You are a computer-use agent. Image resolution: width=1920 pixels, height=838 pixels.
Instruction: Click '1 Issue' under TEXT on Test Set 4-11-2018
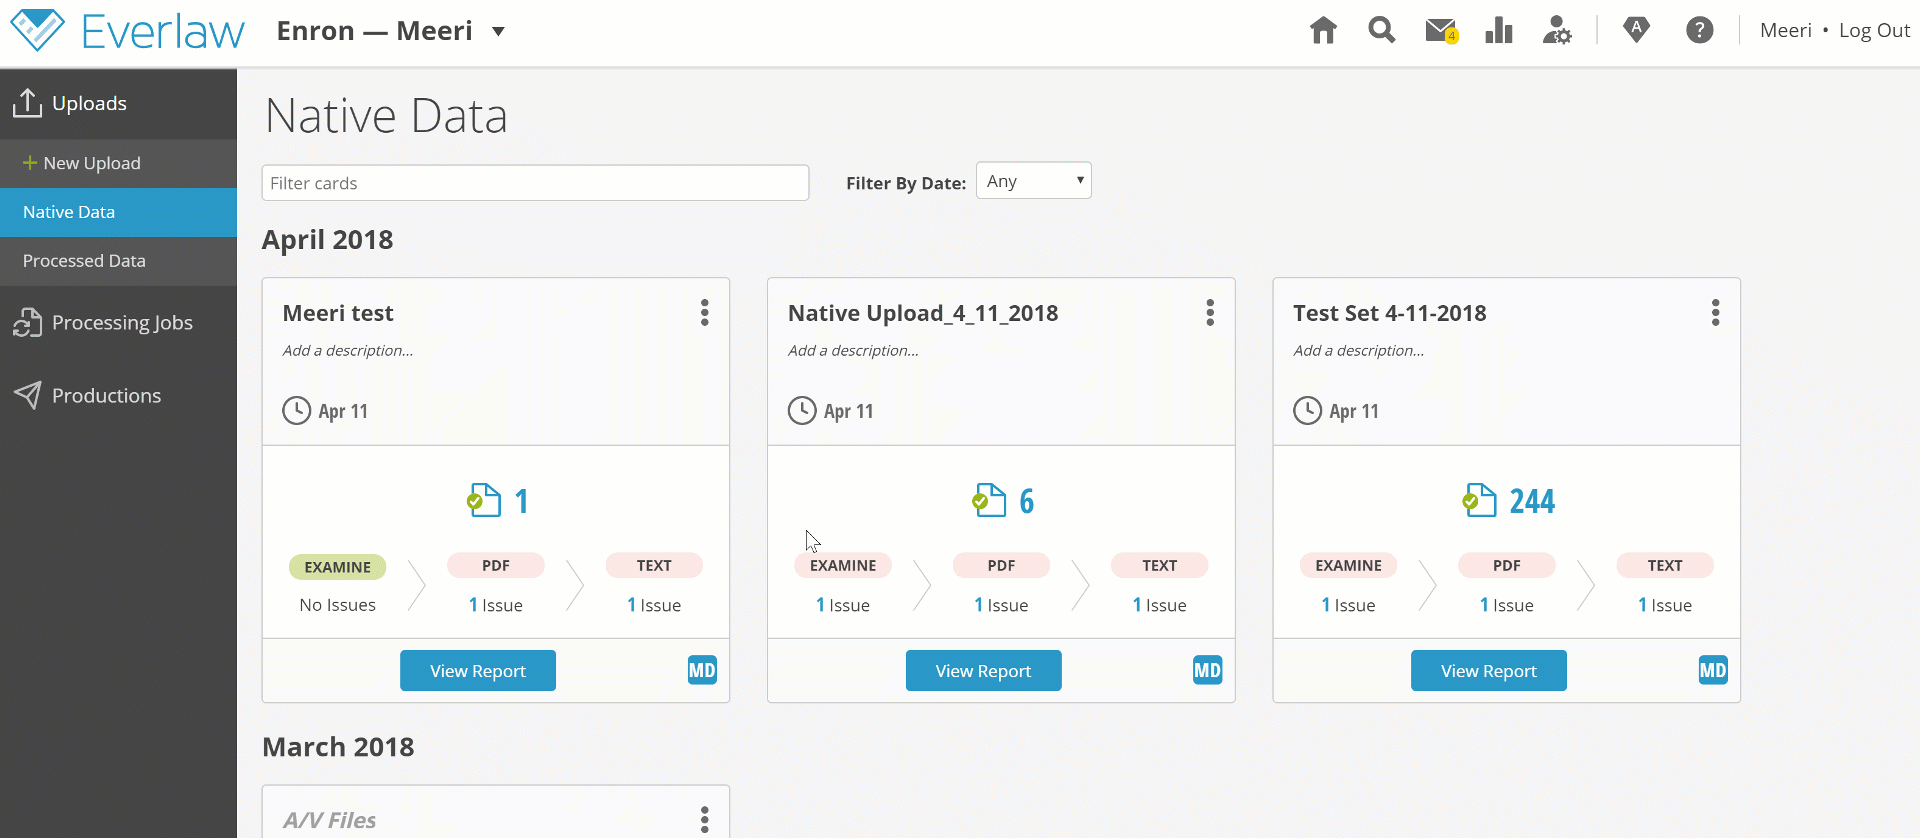click(1665, 605)
